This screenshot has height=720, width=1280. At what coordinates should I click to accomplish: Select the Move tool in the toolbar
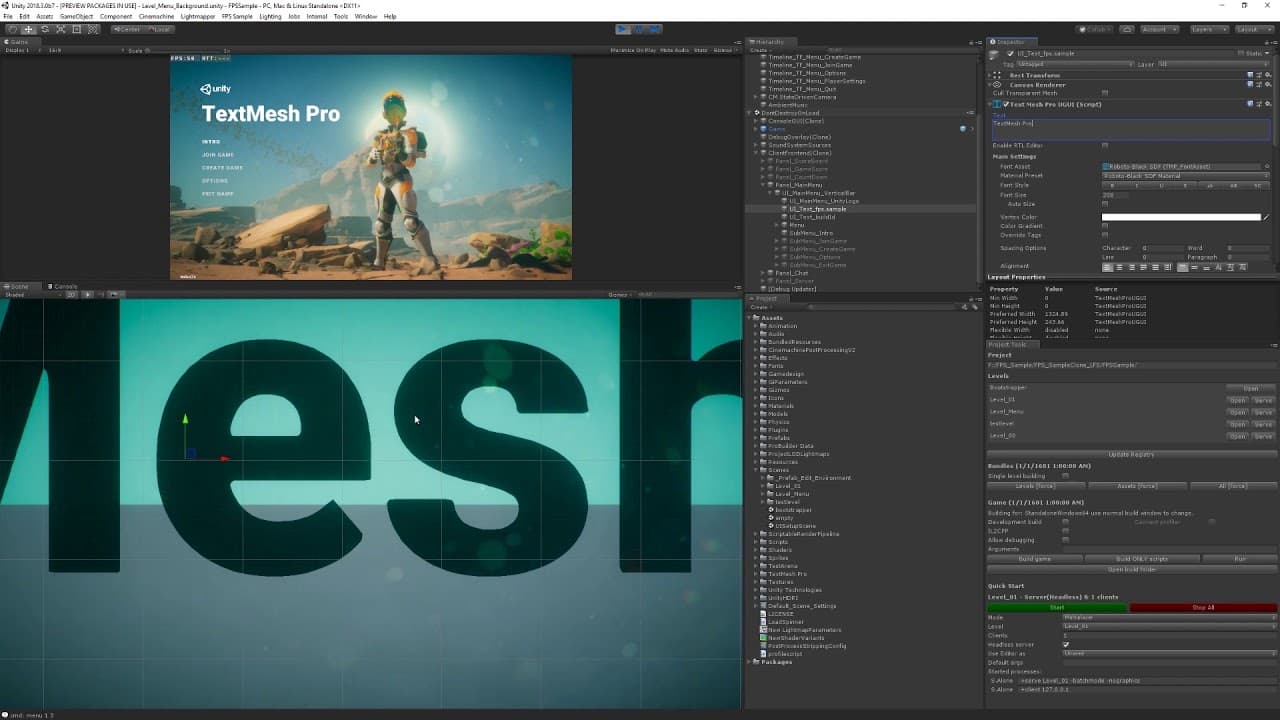[x=28, y=29]
